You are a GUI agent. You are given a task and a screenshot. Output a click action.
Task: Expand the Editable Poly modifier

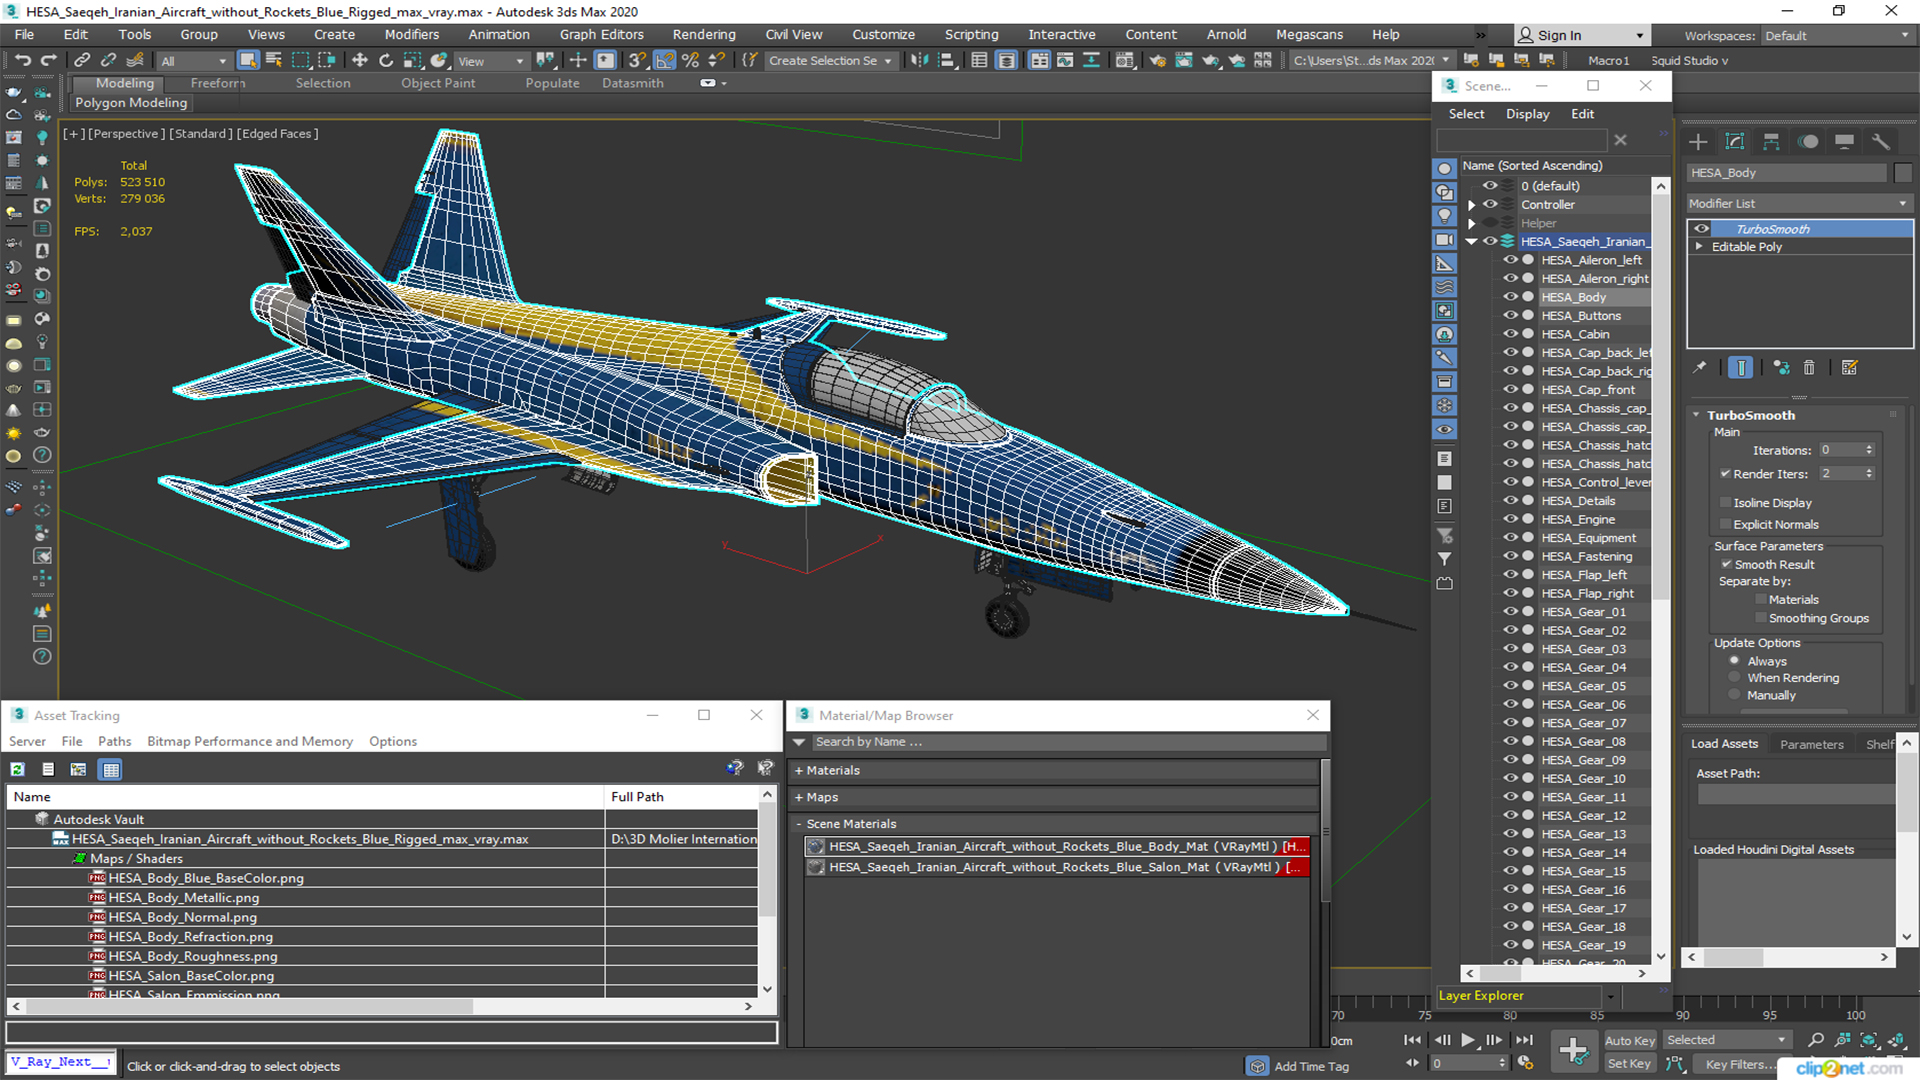point(1698,247)
